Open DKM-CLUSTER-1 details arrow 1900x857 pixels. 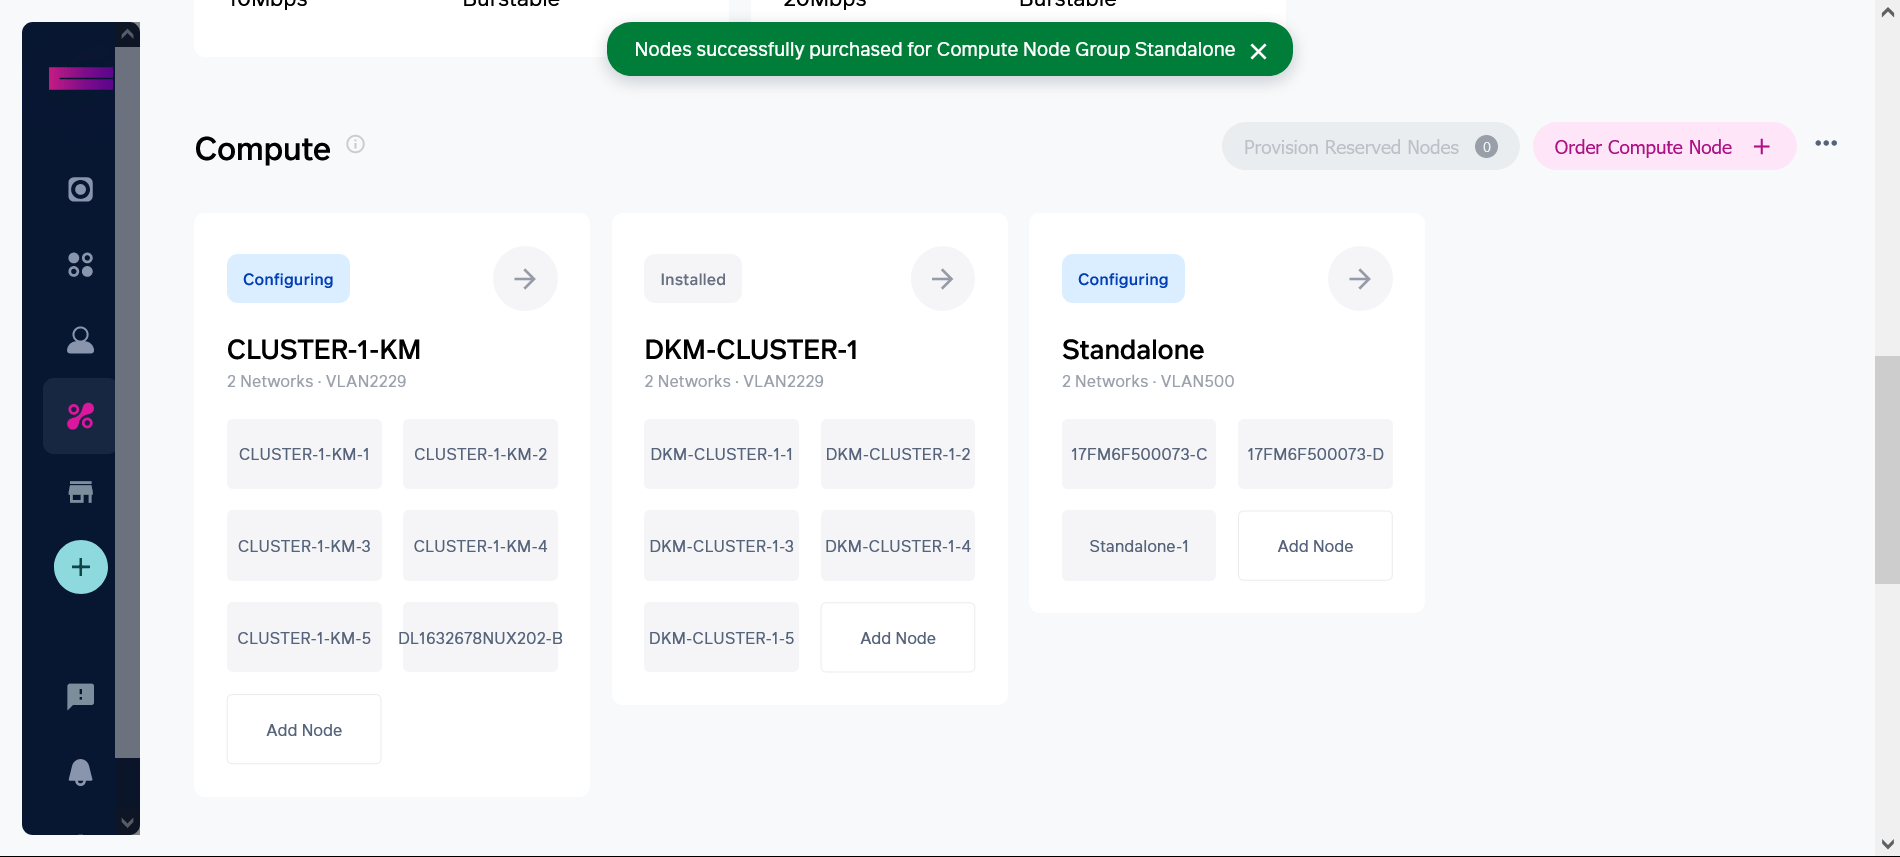[942, 279]
